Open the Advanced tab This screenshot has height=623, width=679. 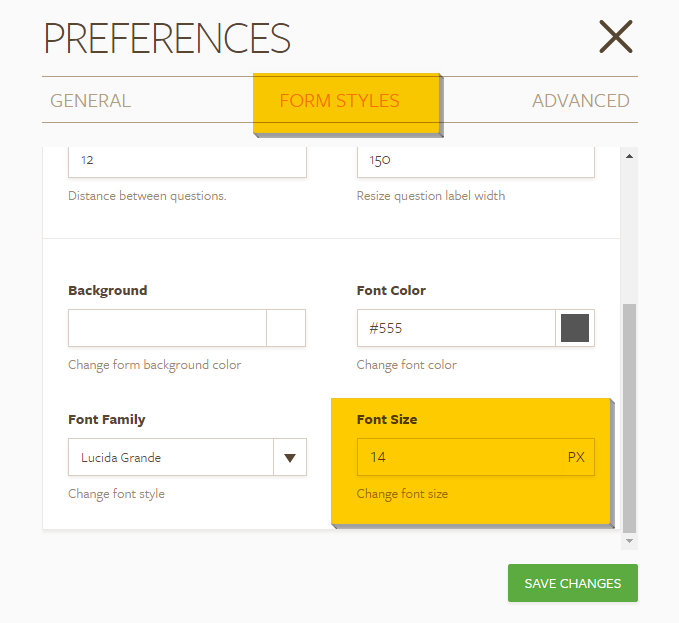pyautogui.click(x=580, y=101)
